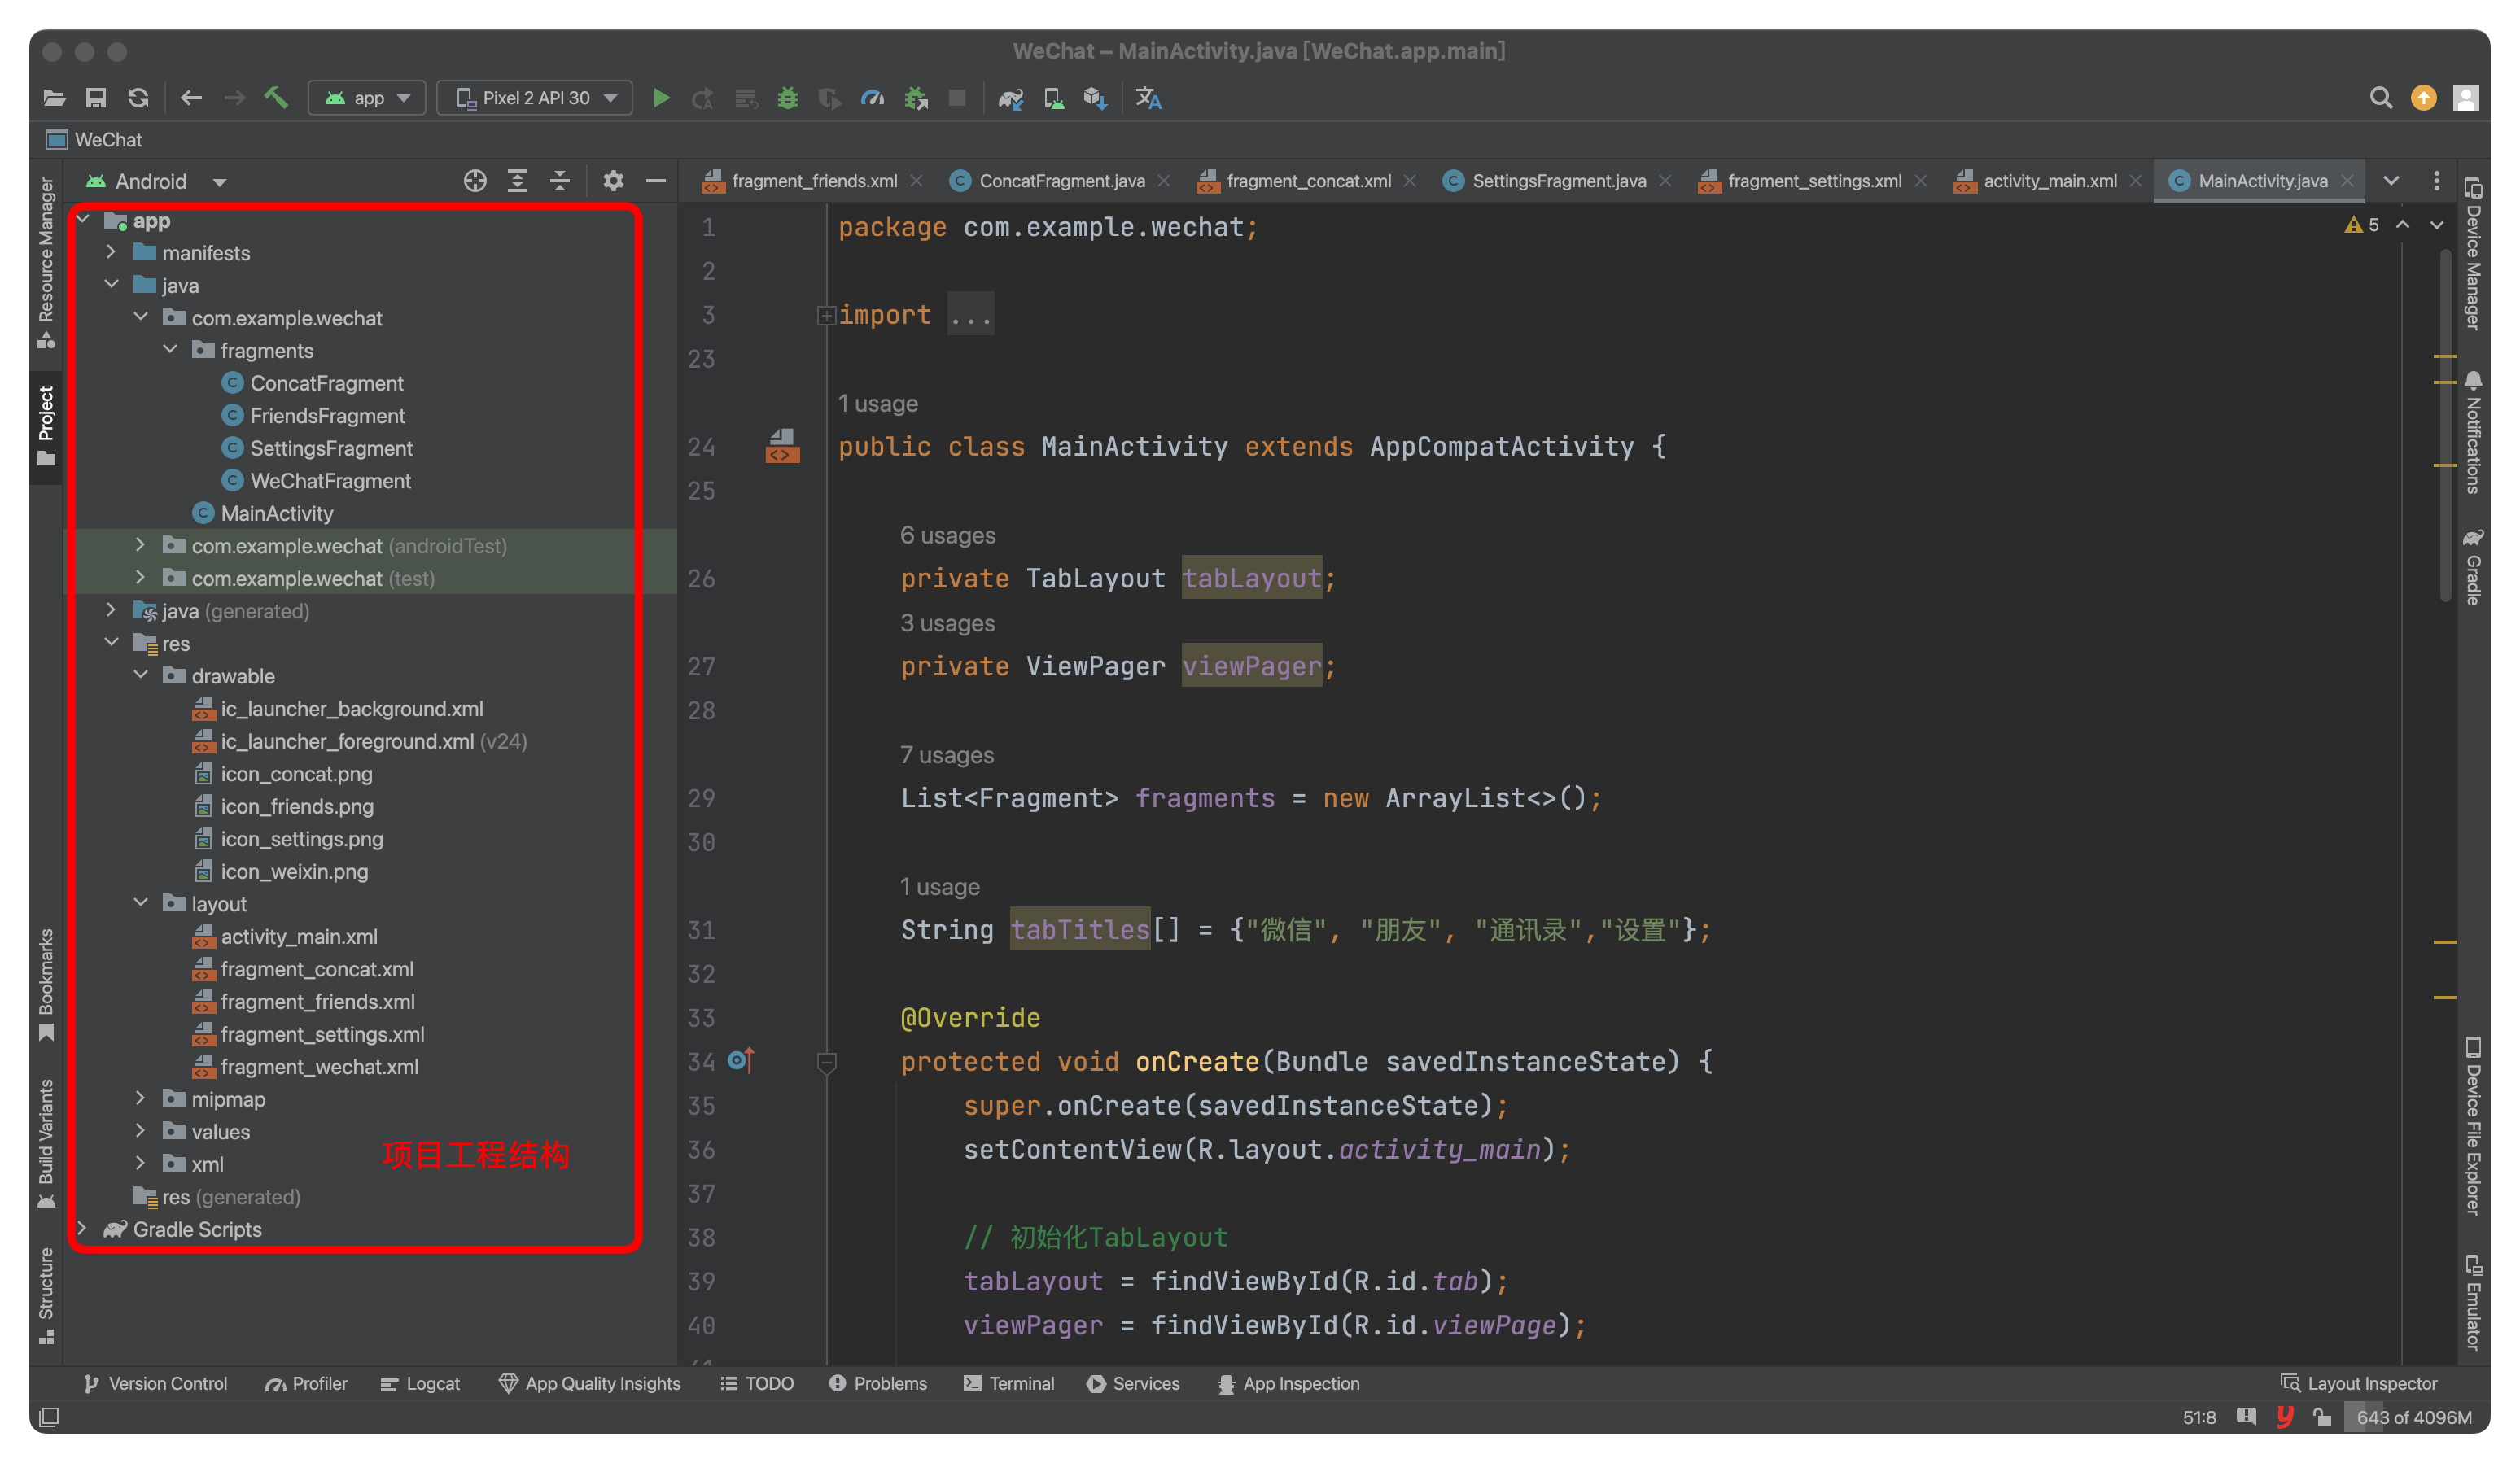Run the app on Pixel 2 API 30

pos(661,97)
